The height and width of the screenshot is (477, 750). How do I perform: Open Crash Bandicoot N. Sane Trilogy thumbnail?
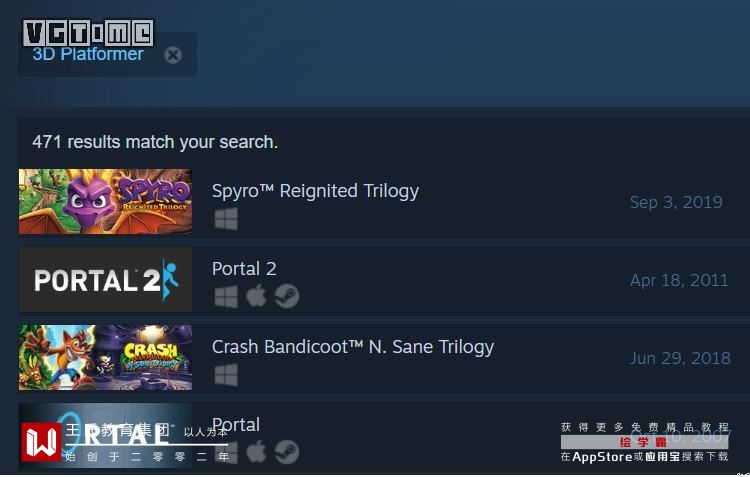105,357
